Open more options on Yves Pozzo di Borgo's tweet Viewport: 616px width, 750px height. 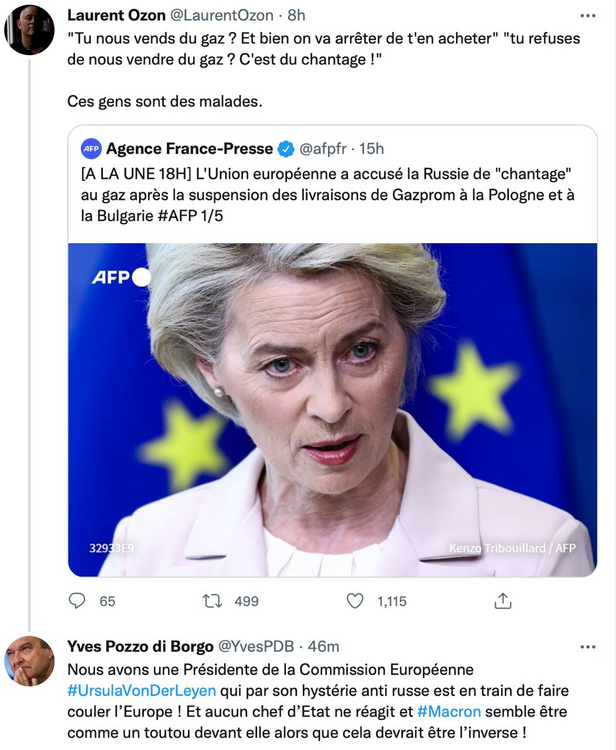coord(588,646)
